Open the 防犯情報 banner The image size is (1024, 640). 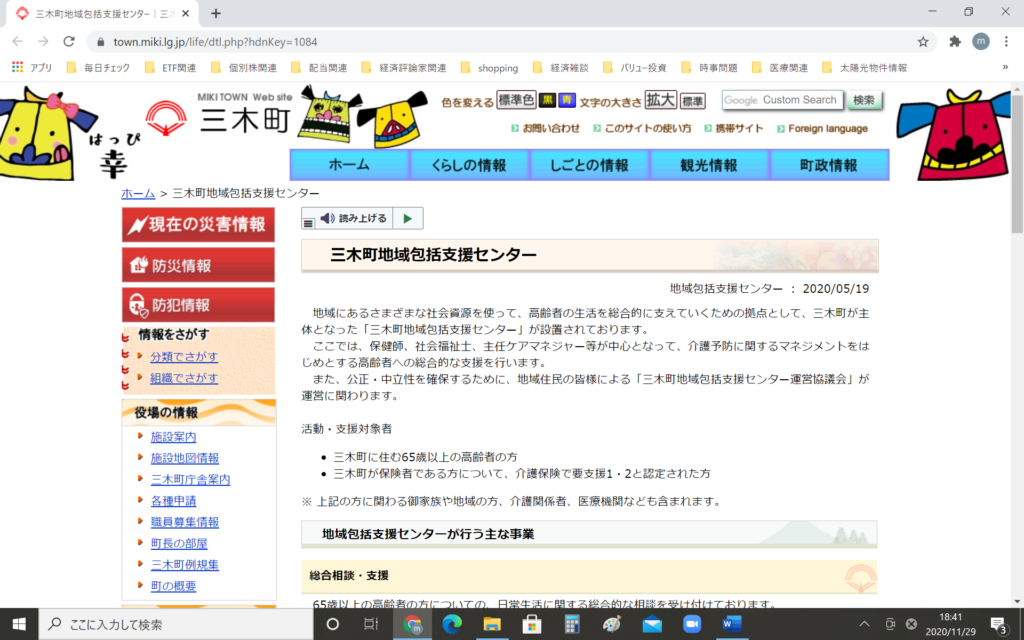[199, 304]
